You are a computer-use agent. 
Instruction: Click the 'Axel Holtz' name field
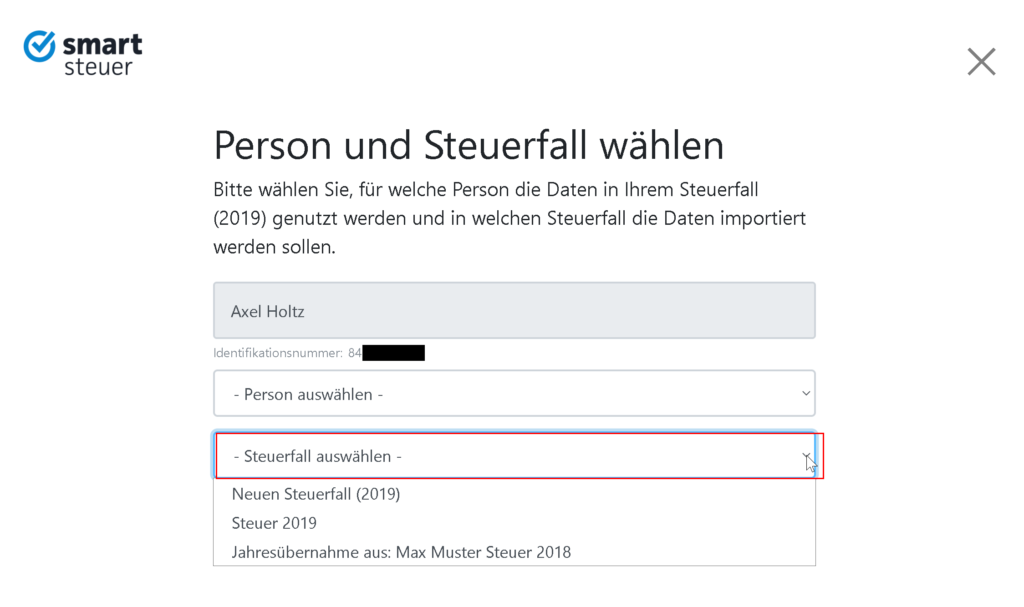tap(513, 311)
